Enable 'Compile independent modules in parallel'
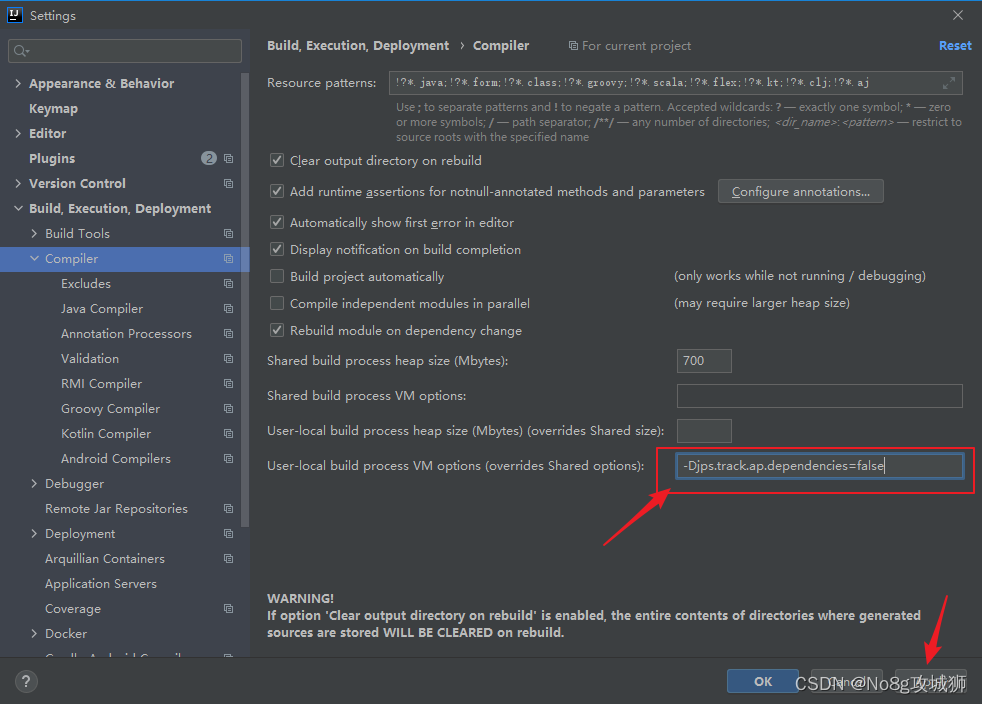This screenshot has width=982, height=704. pos(276,303)
